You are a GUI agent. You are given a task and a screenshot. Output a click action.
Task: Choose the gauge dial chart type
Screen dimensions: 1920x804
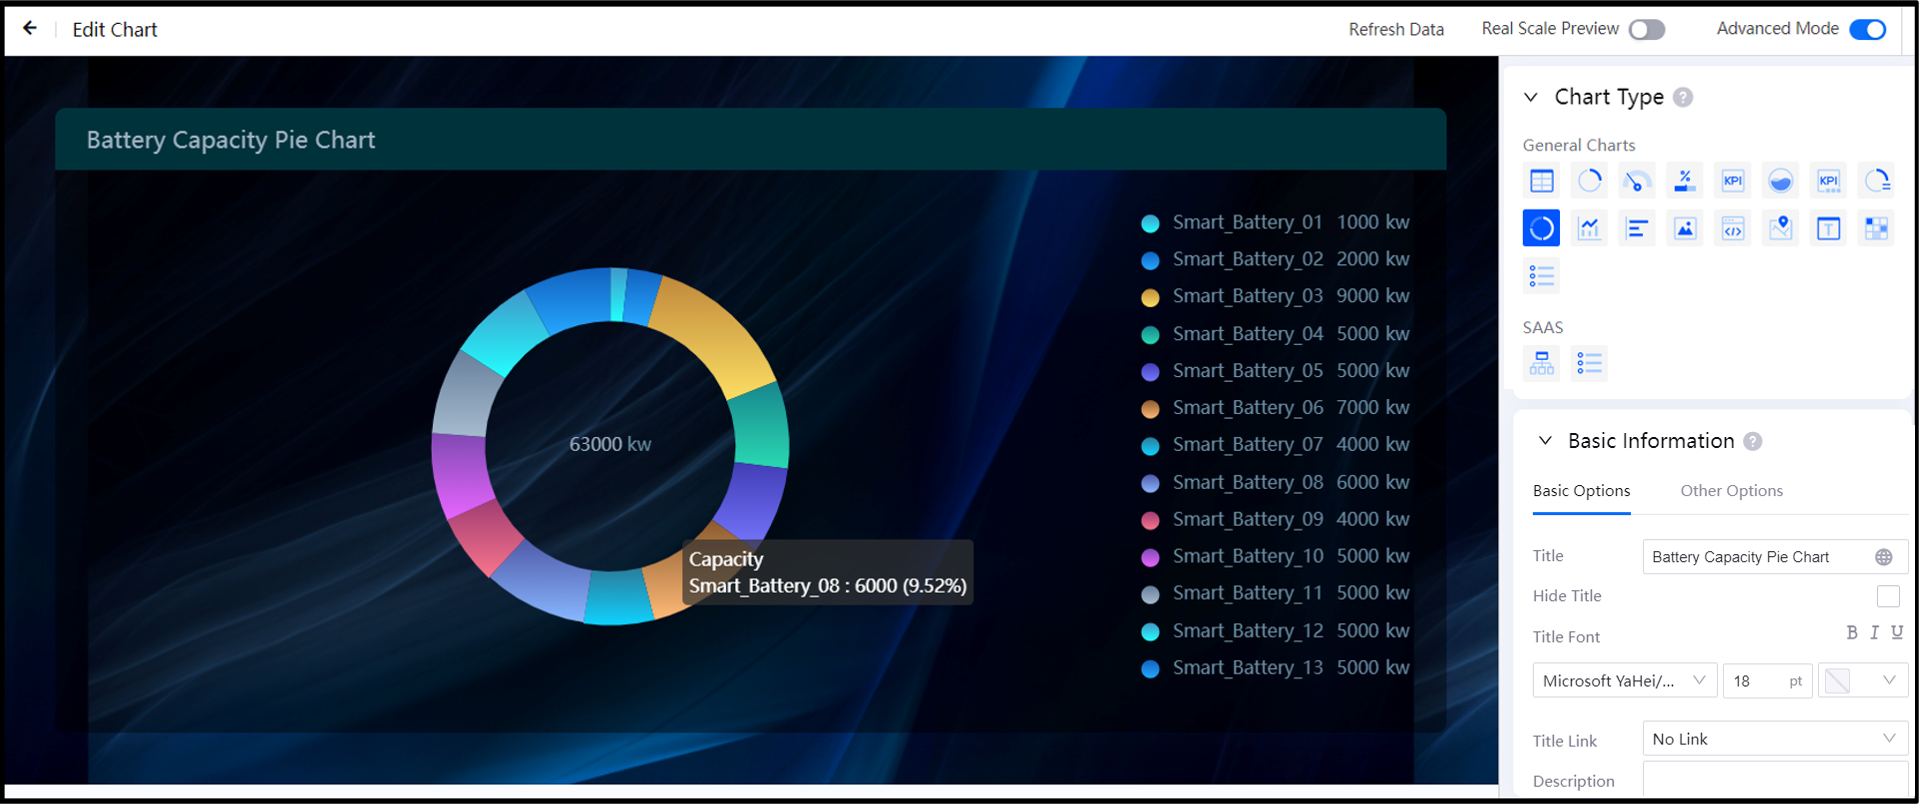pos(1636,181)
